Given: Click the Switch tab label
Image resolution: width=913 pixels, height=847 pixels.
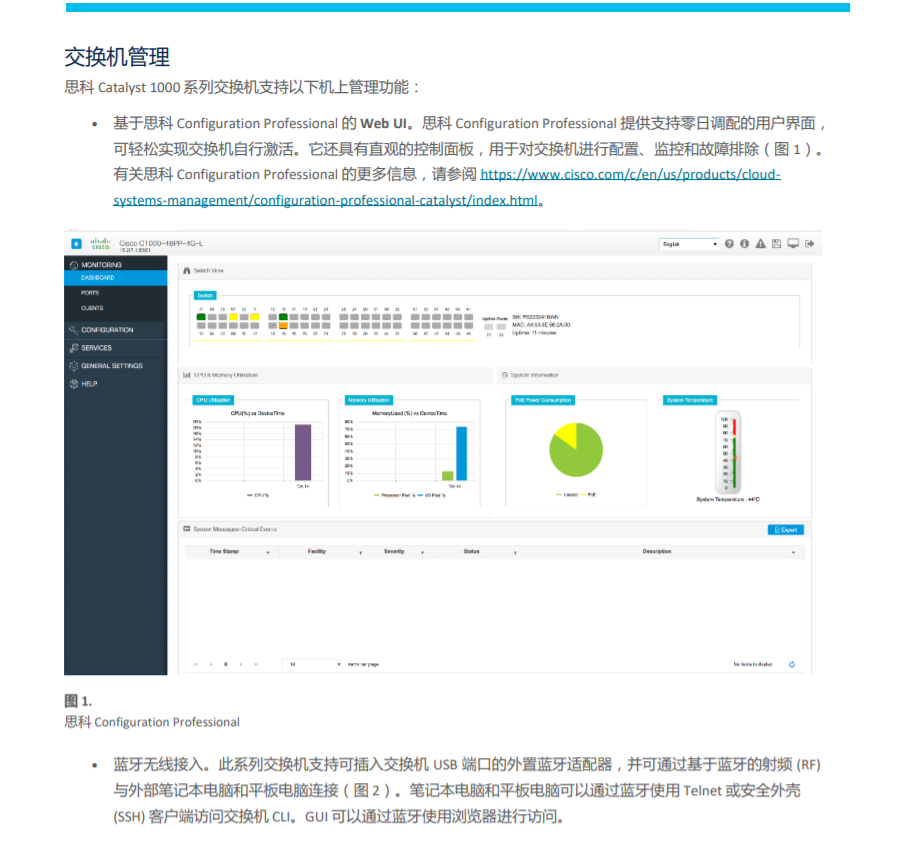Looking at the screenshot, I should [x=205, y=296].
